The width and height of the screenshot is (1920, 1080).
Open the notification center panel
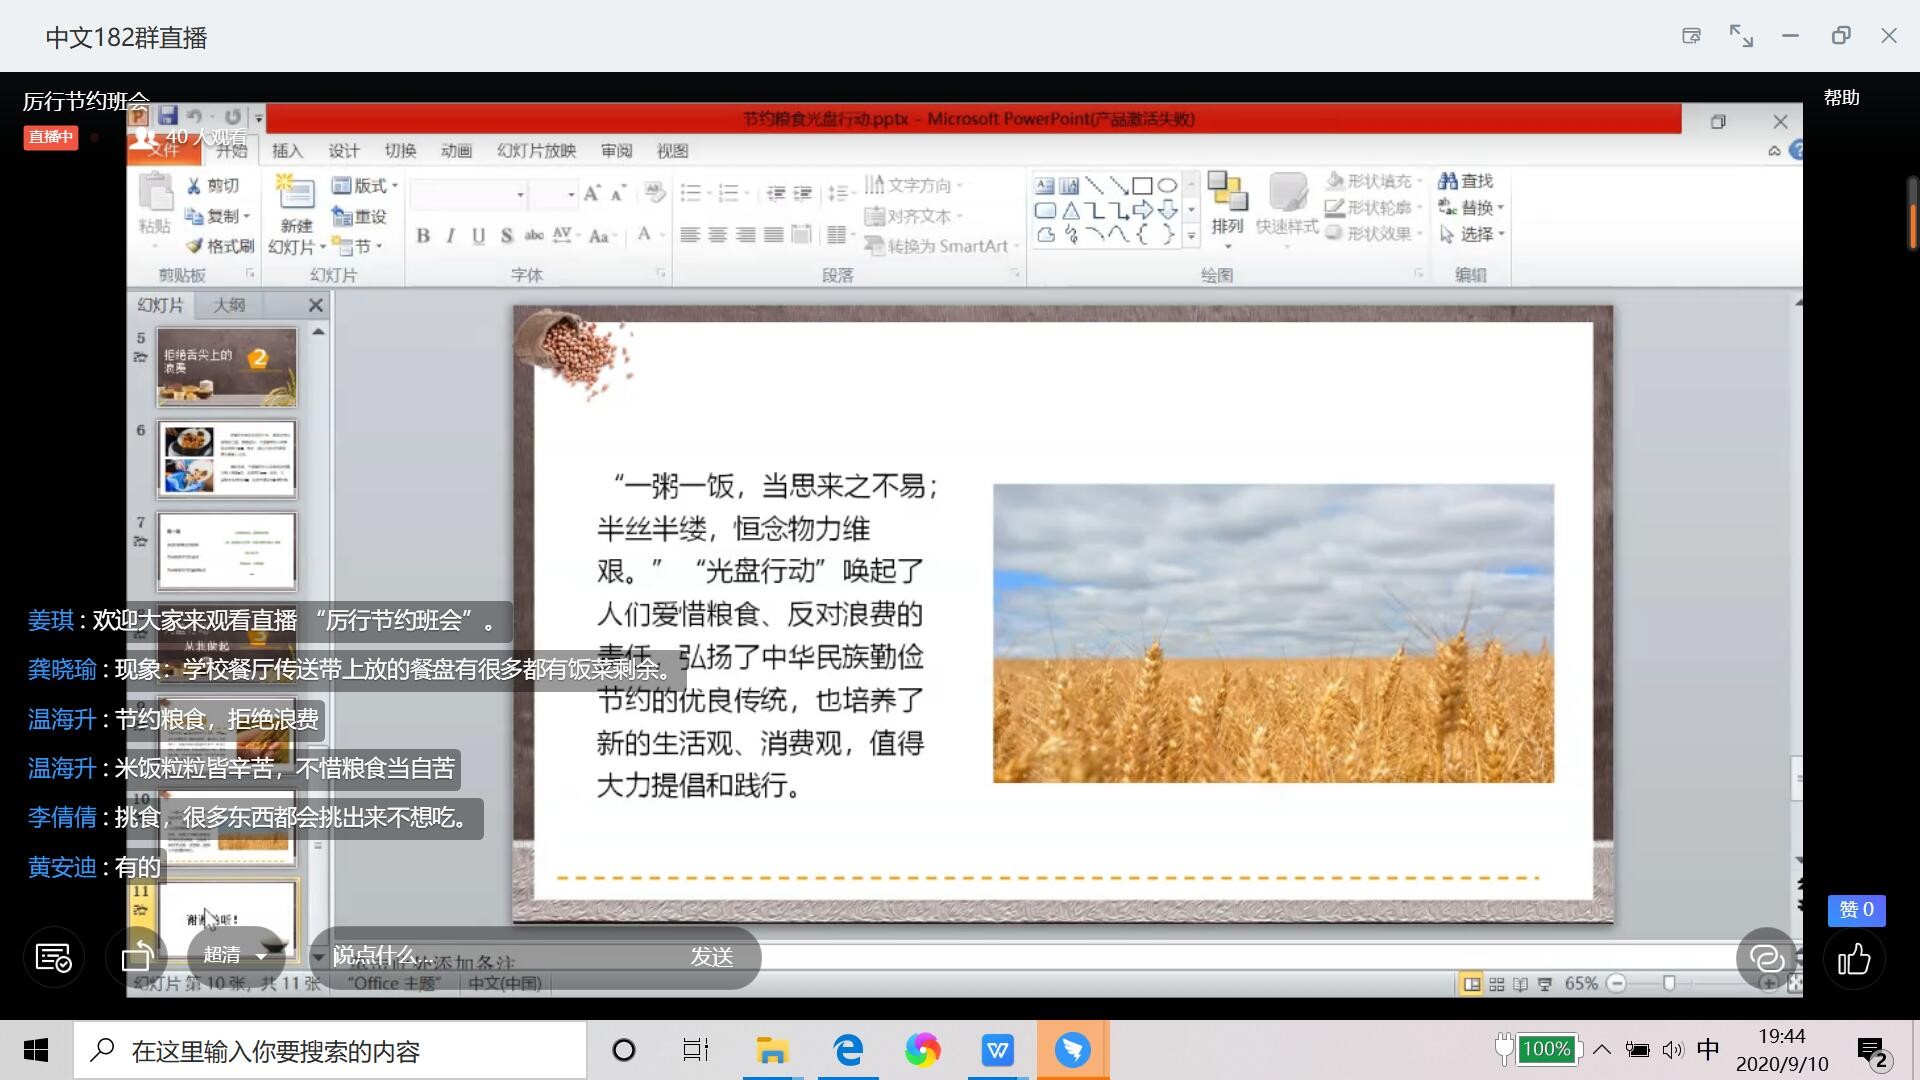tap(1872, 1051)
